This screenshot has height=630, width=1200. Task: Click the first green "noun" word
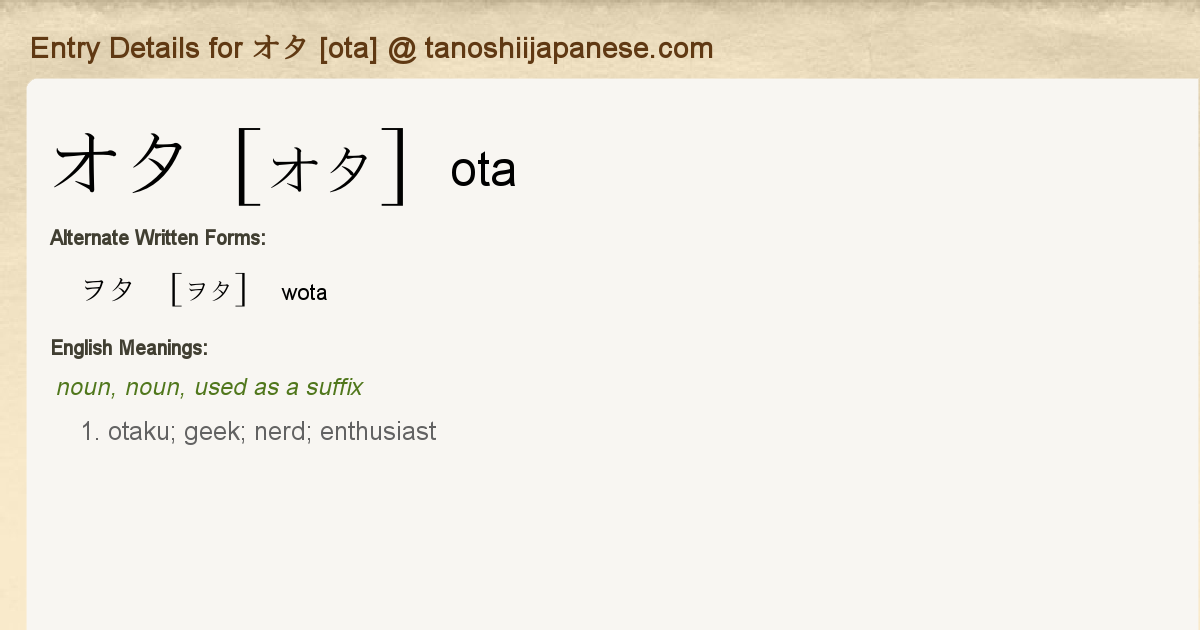[x=84, y=388]
